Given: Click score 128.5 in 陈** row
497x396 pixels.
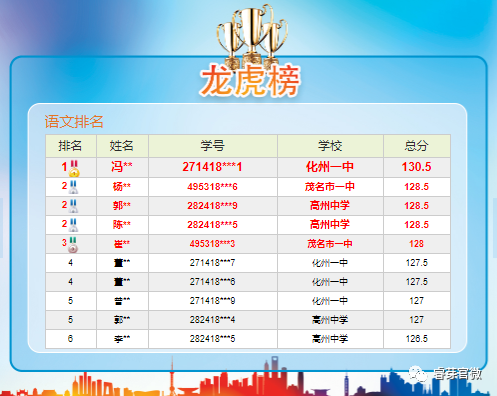Looking at the screenshot, I should [x=416, y=225].
